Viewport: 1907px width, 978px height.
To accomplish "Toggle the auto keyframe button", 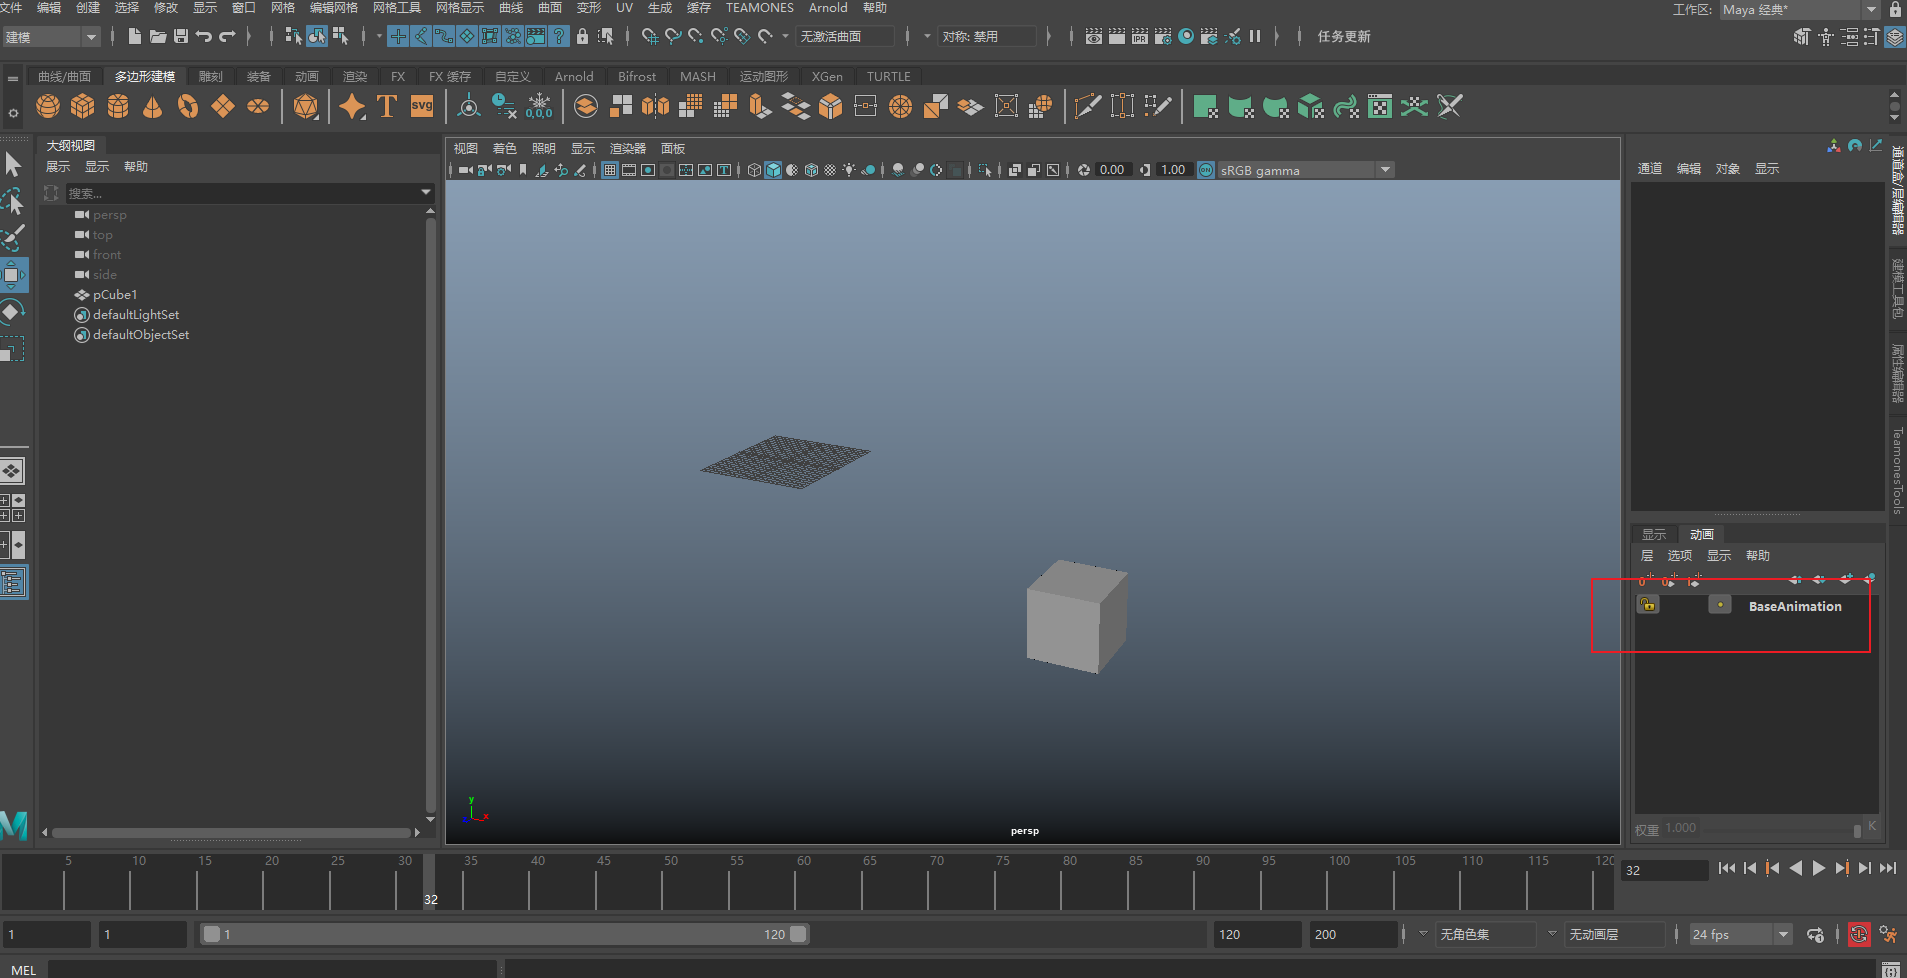I will pos(1858,934).
